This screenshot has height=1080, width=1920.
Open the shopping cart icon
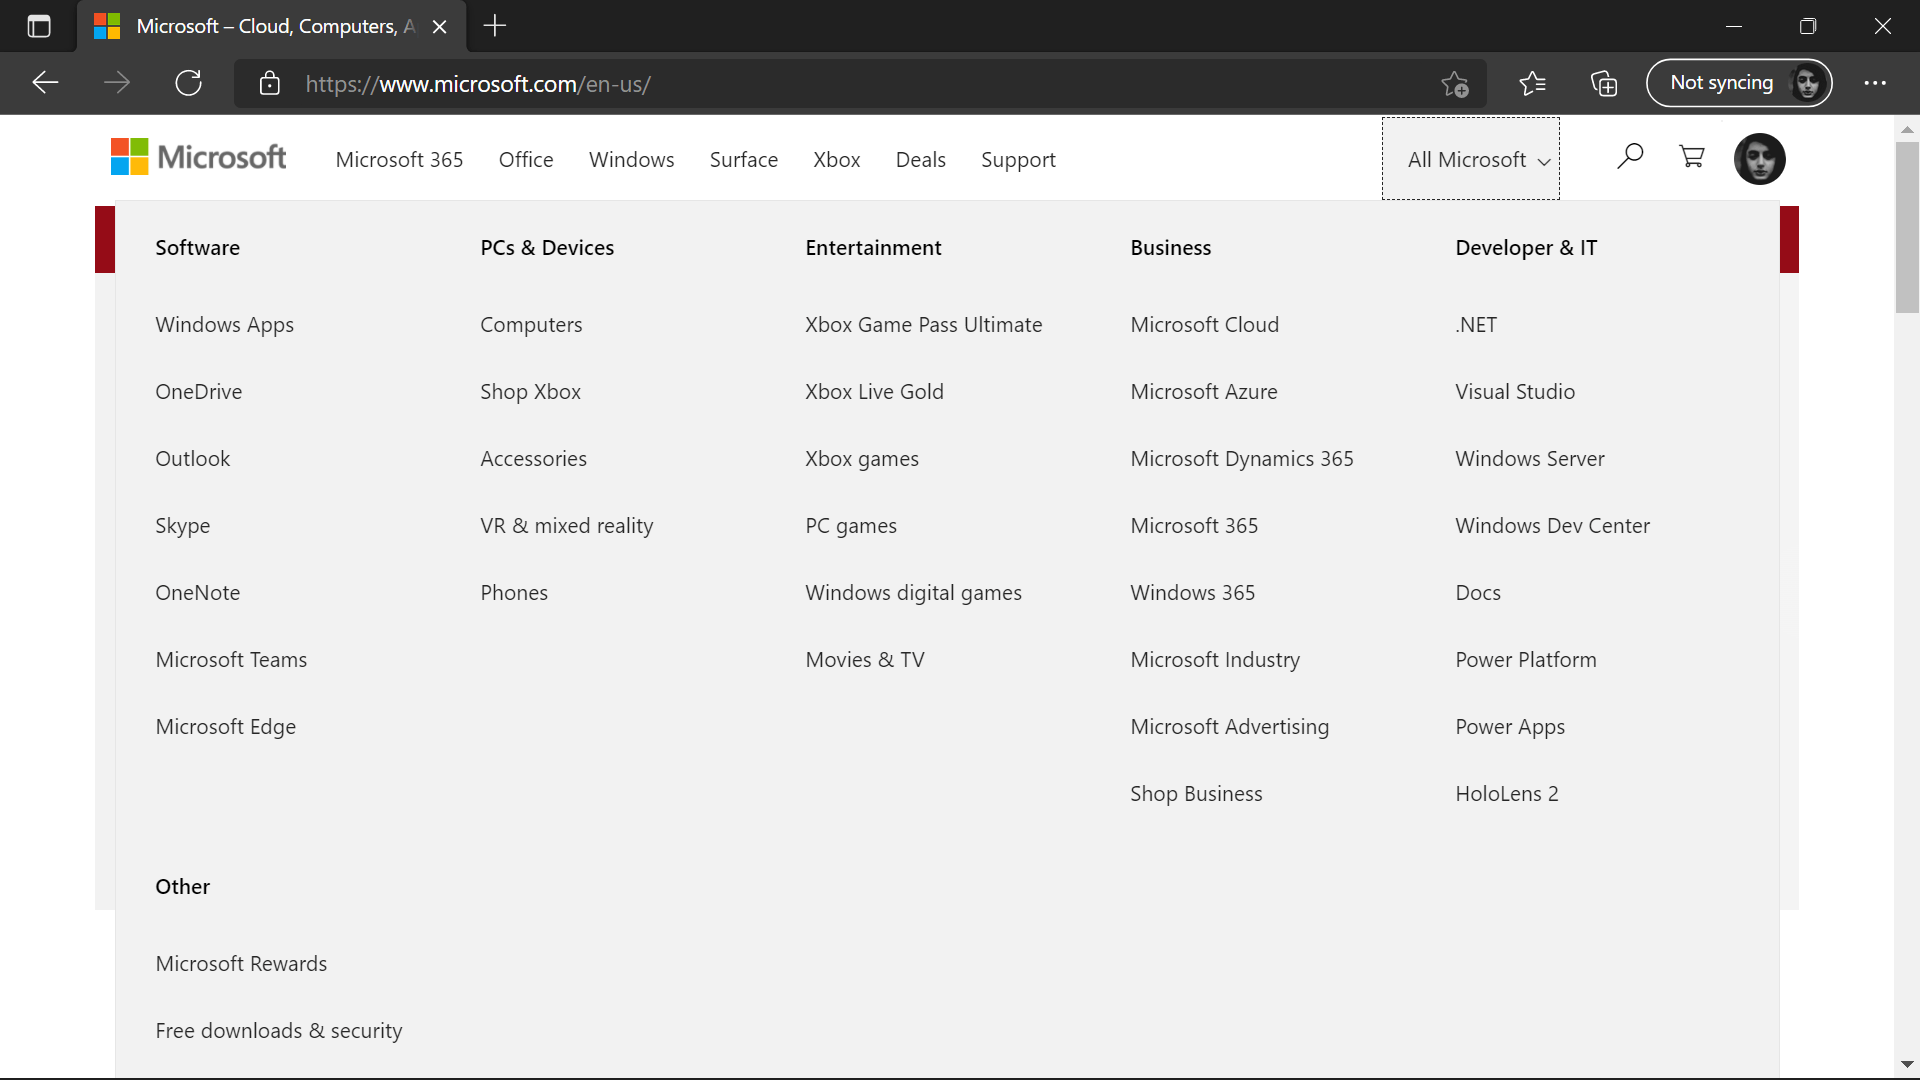coord(1692,157)
